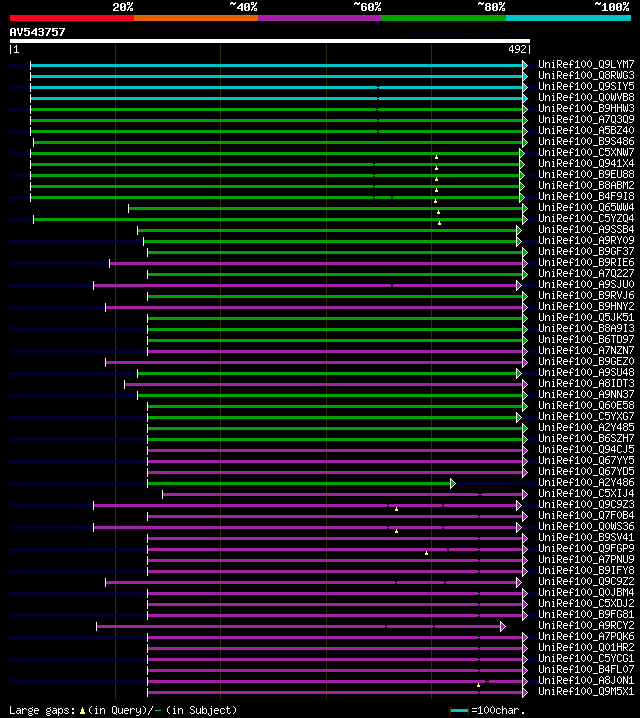Select label UniRef100_A9SJU0
Screen dimensions: 640x718
point(586,284)
